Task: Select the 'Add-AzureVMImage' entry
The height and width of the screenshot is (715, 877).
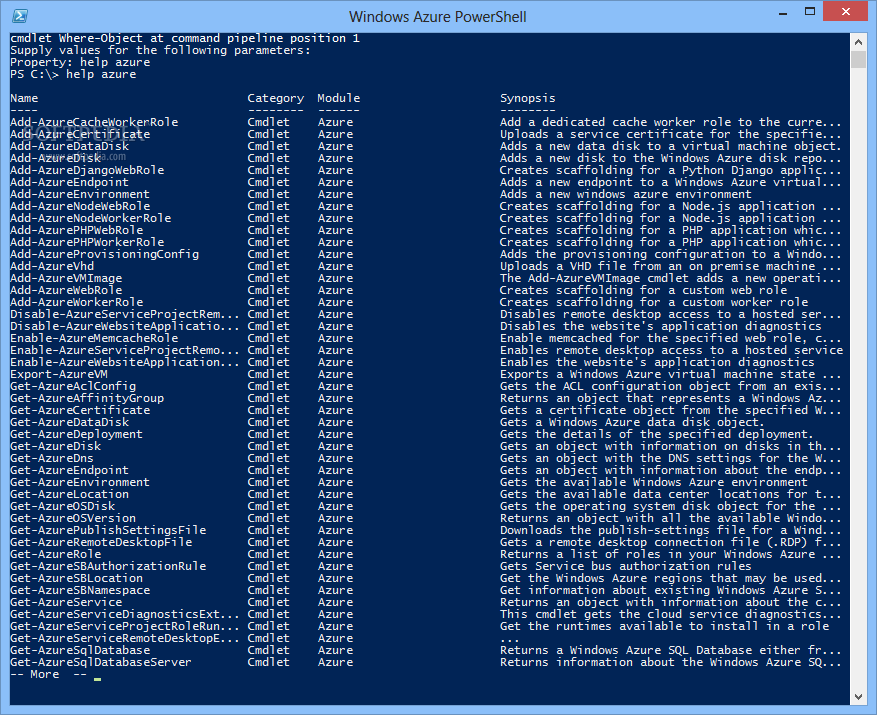Action: point(66,279)
